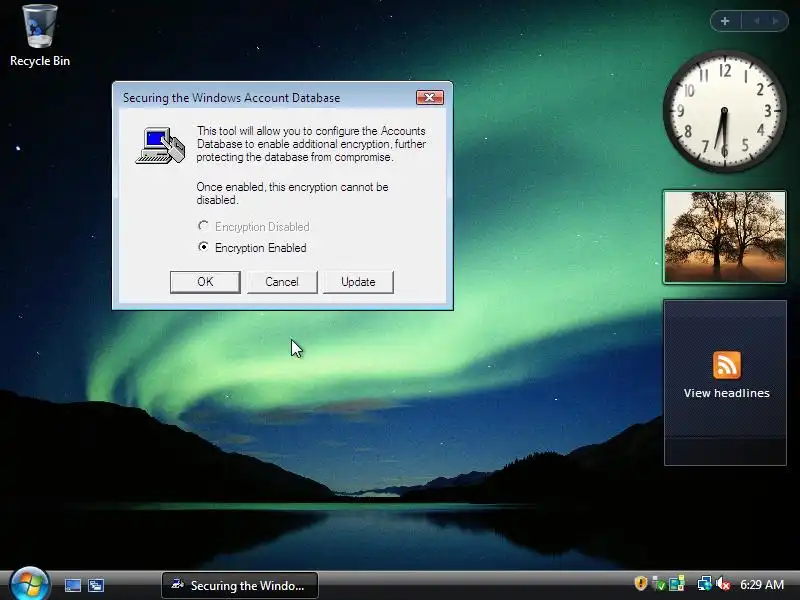Open the network connection tray icon
800x600 pixels.
[x=705, y=583]
